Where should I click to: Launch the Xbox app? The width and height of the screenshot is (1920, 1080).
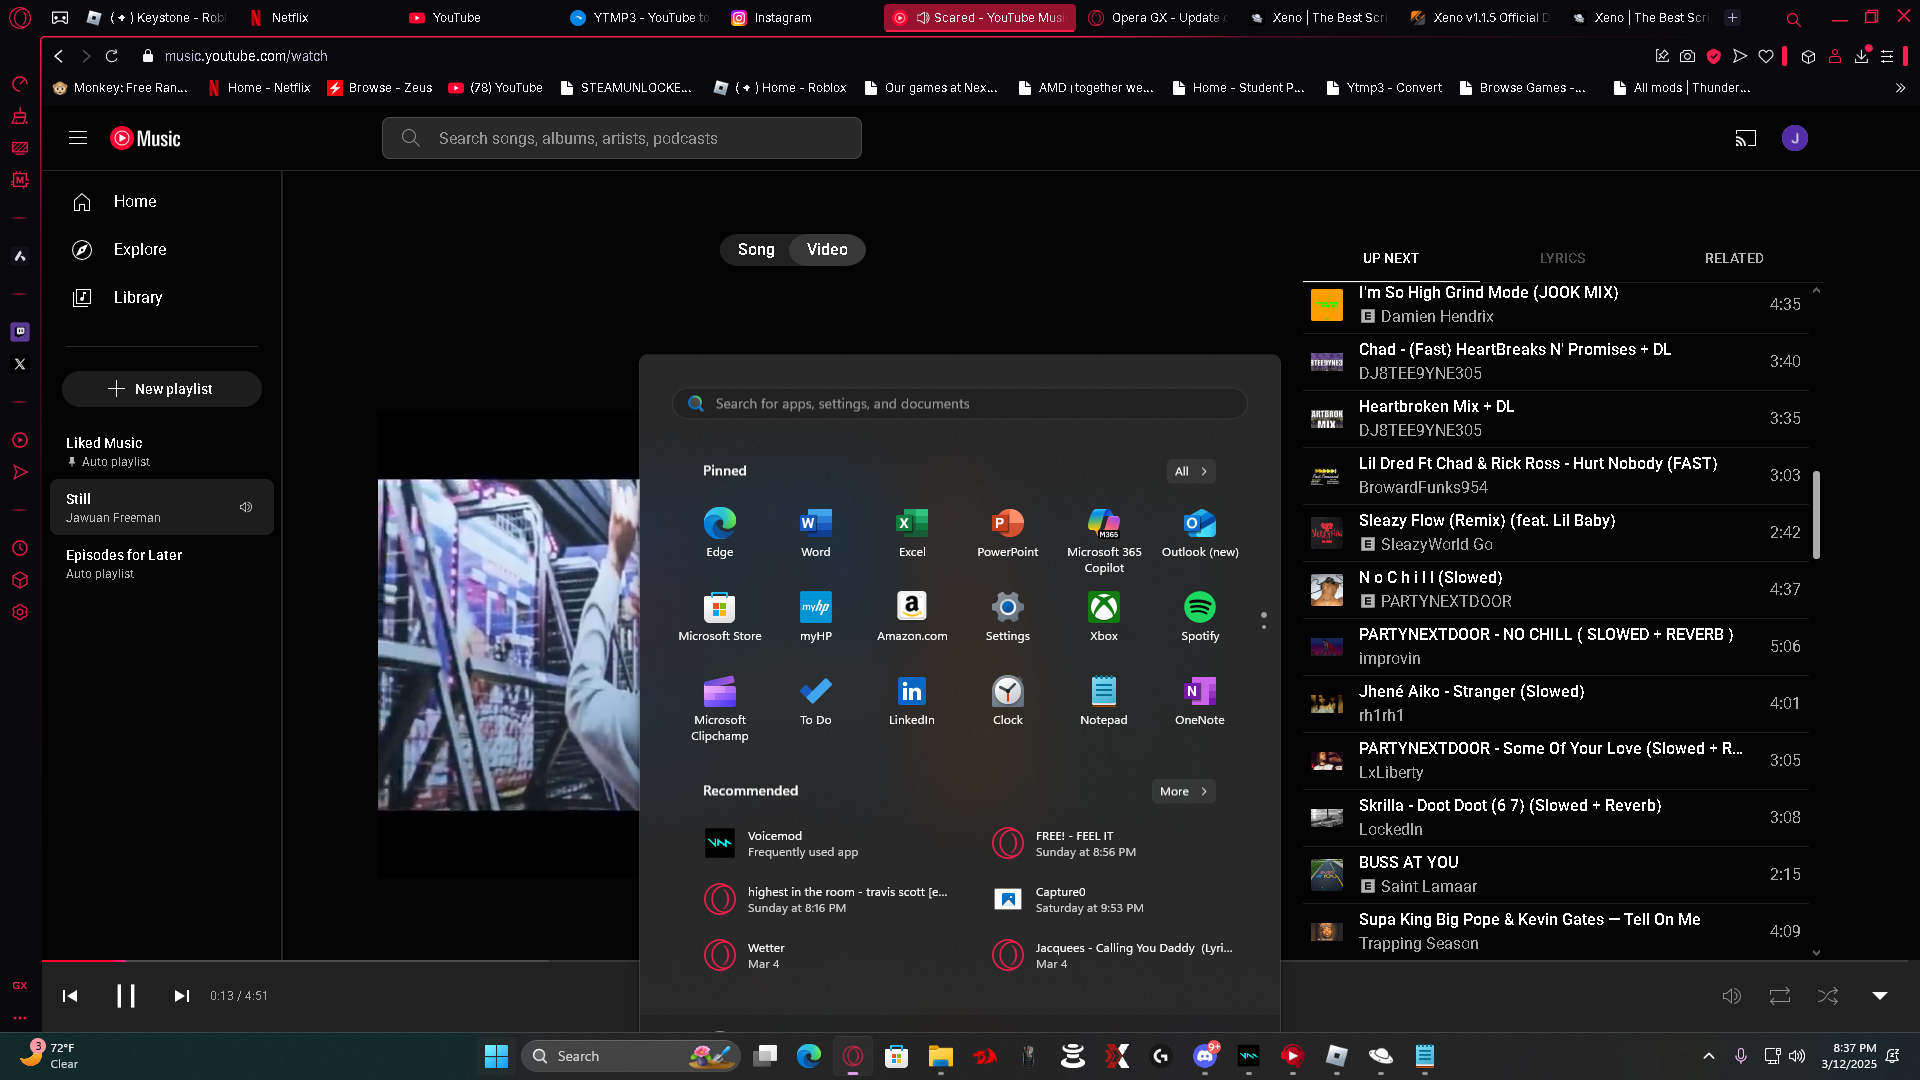tap(1103, 616)
